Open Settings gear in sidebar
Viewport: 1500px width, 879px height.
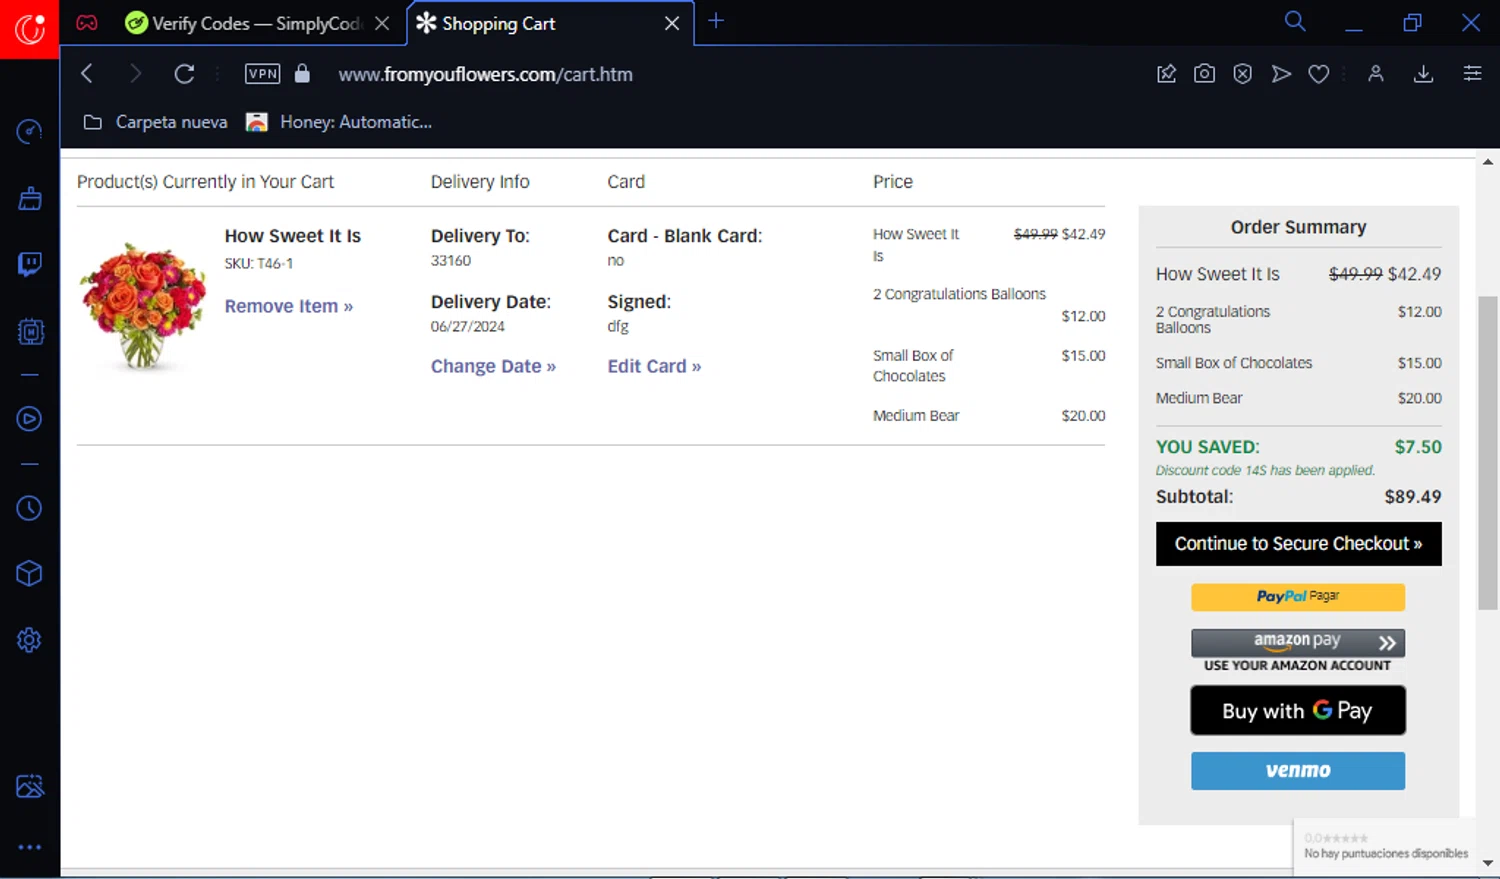point(29,640)
